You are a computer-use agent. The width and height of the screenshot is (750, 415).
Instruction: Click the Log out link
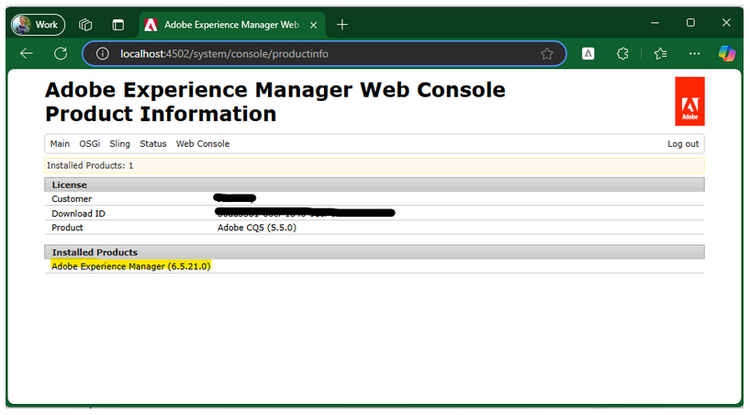pyautogui.click(x=683, y=144)
